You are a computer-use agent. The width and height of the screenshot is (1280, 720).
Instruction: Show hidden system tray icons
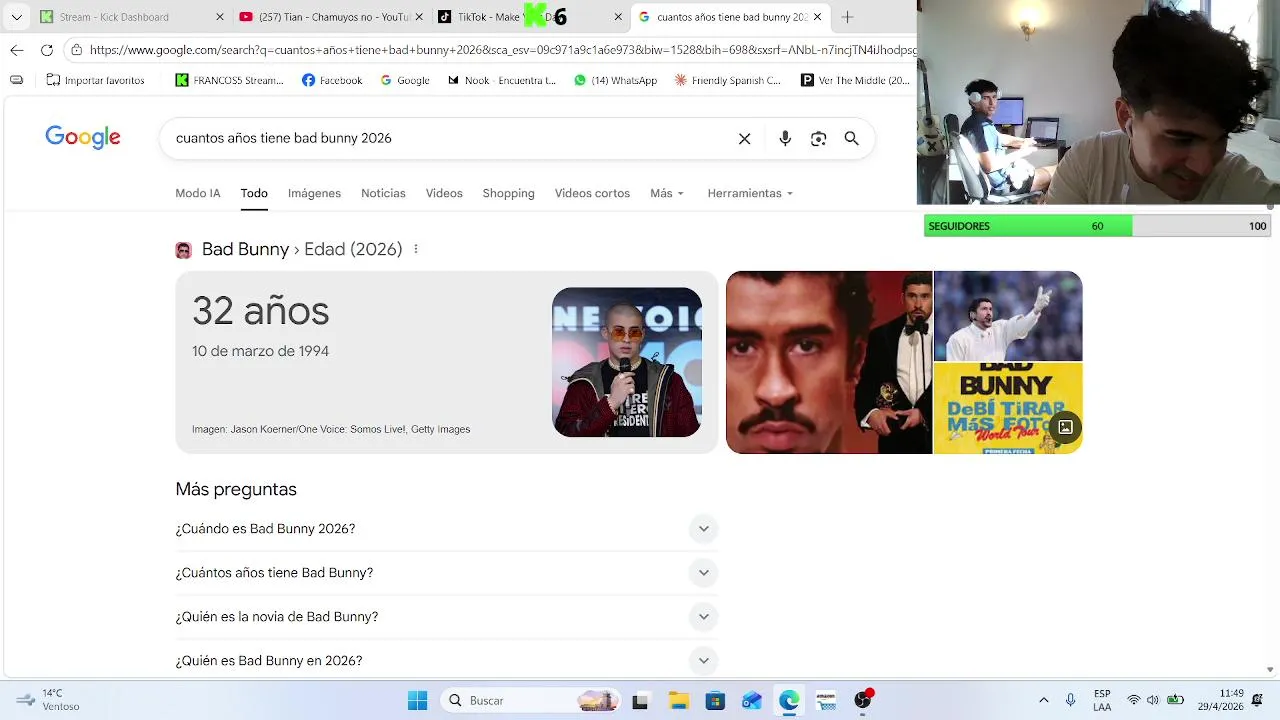pyautogui.click(x=1044, y=701)
